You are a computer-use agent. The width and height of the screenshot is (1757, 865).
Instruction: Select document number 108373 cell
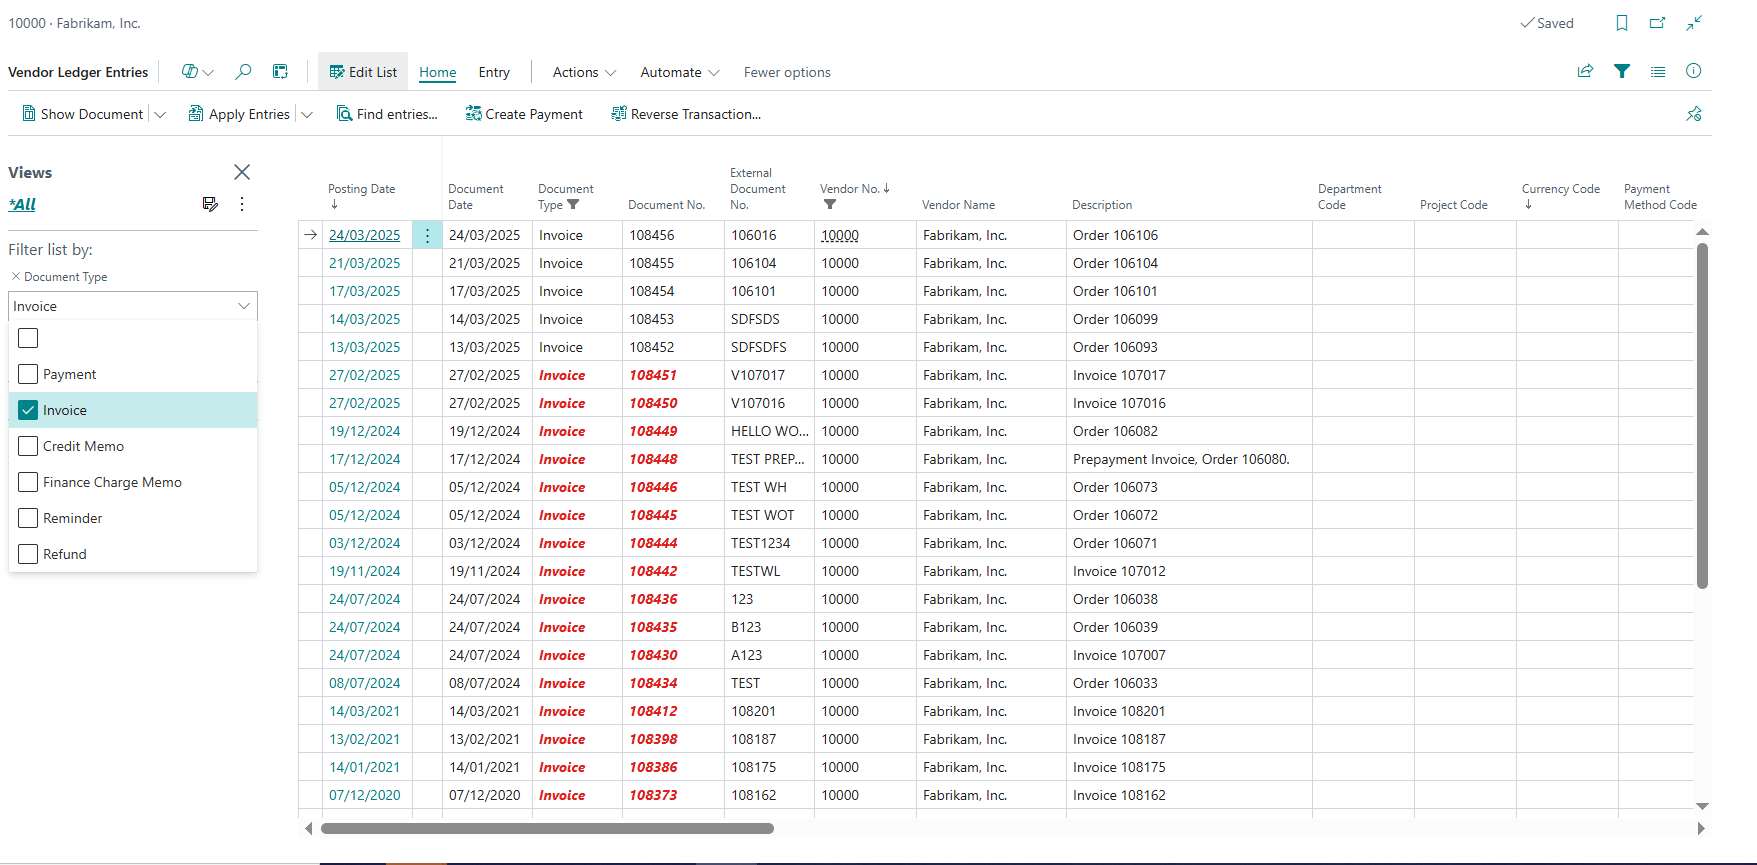[x=673, y=795]
